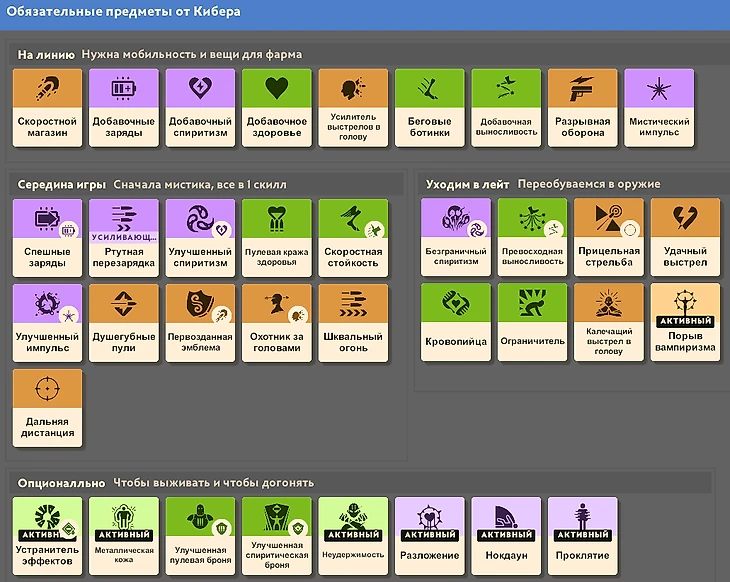Click the Дальняя дистанция crosshair item

[x=47, y=408]
